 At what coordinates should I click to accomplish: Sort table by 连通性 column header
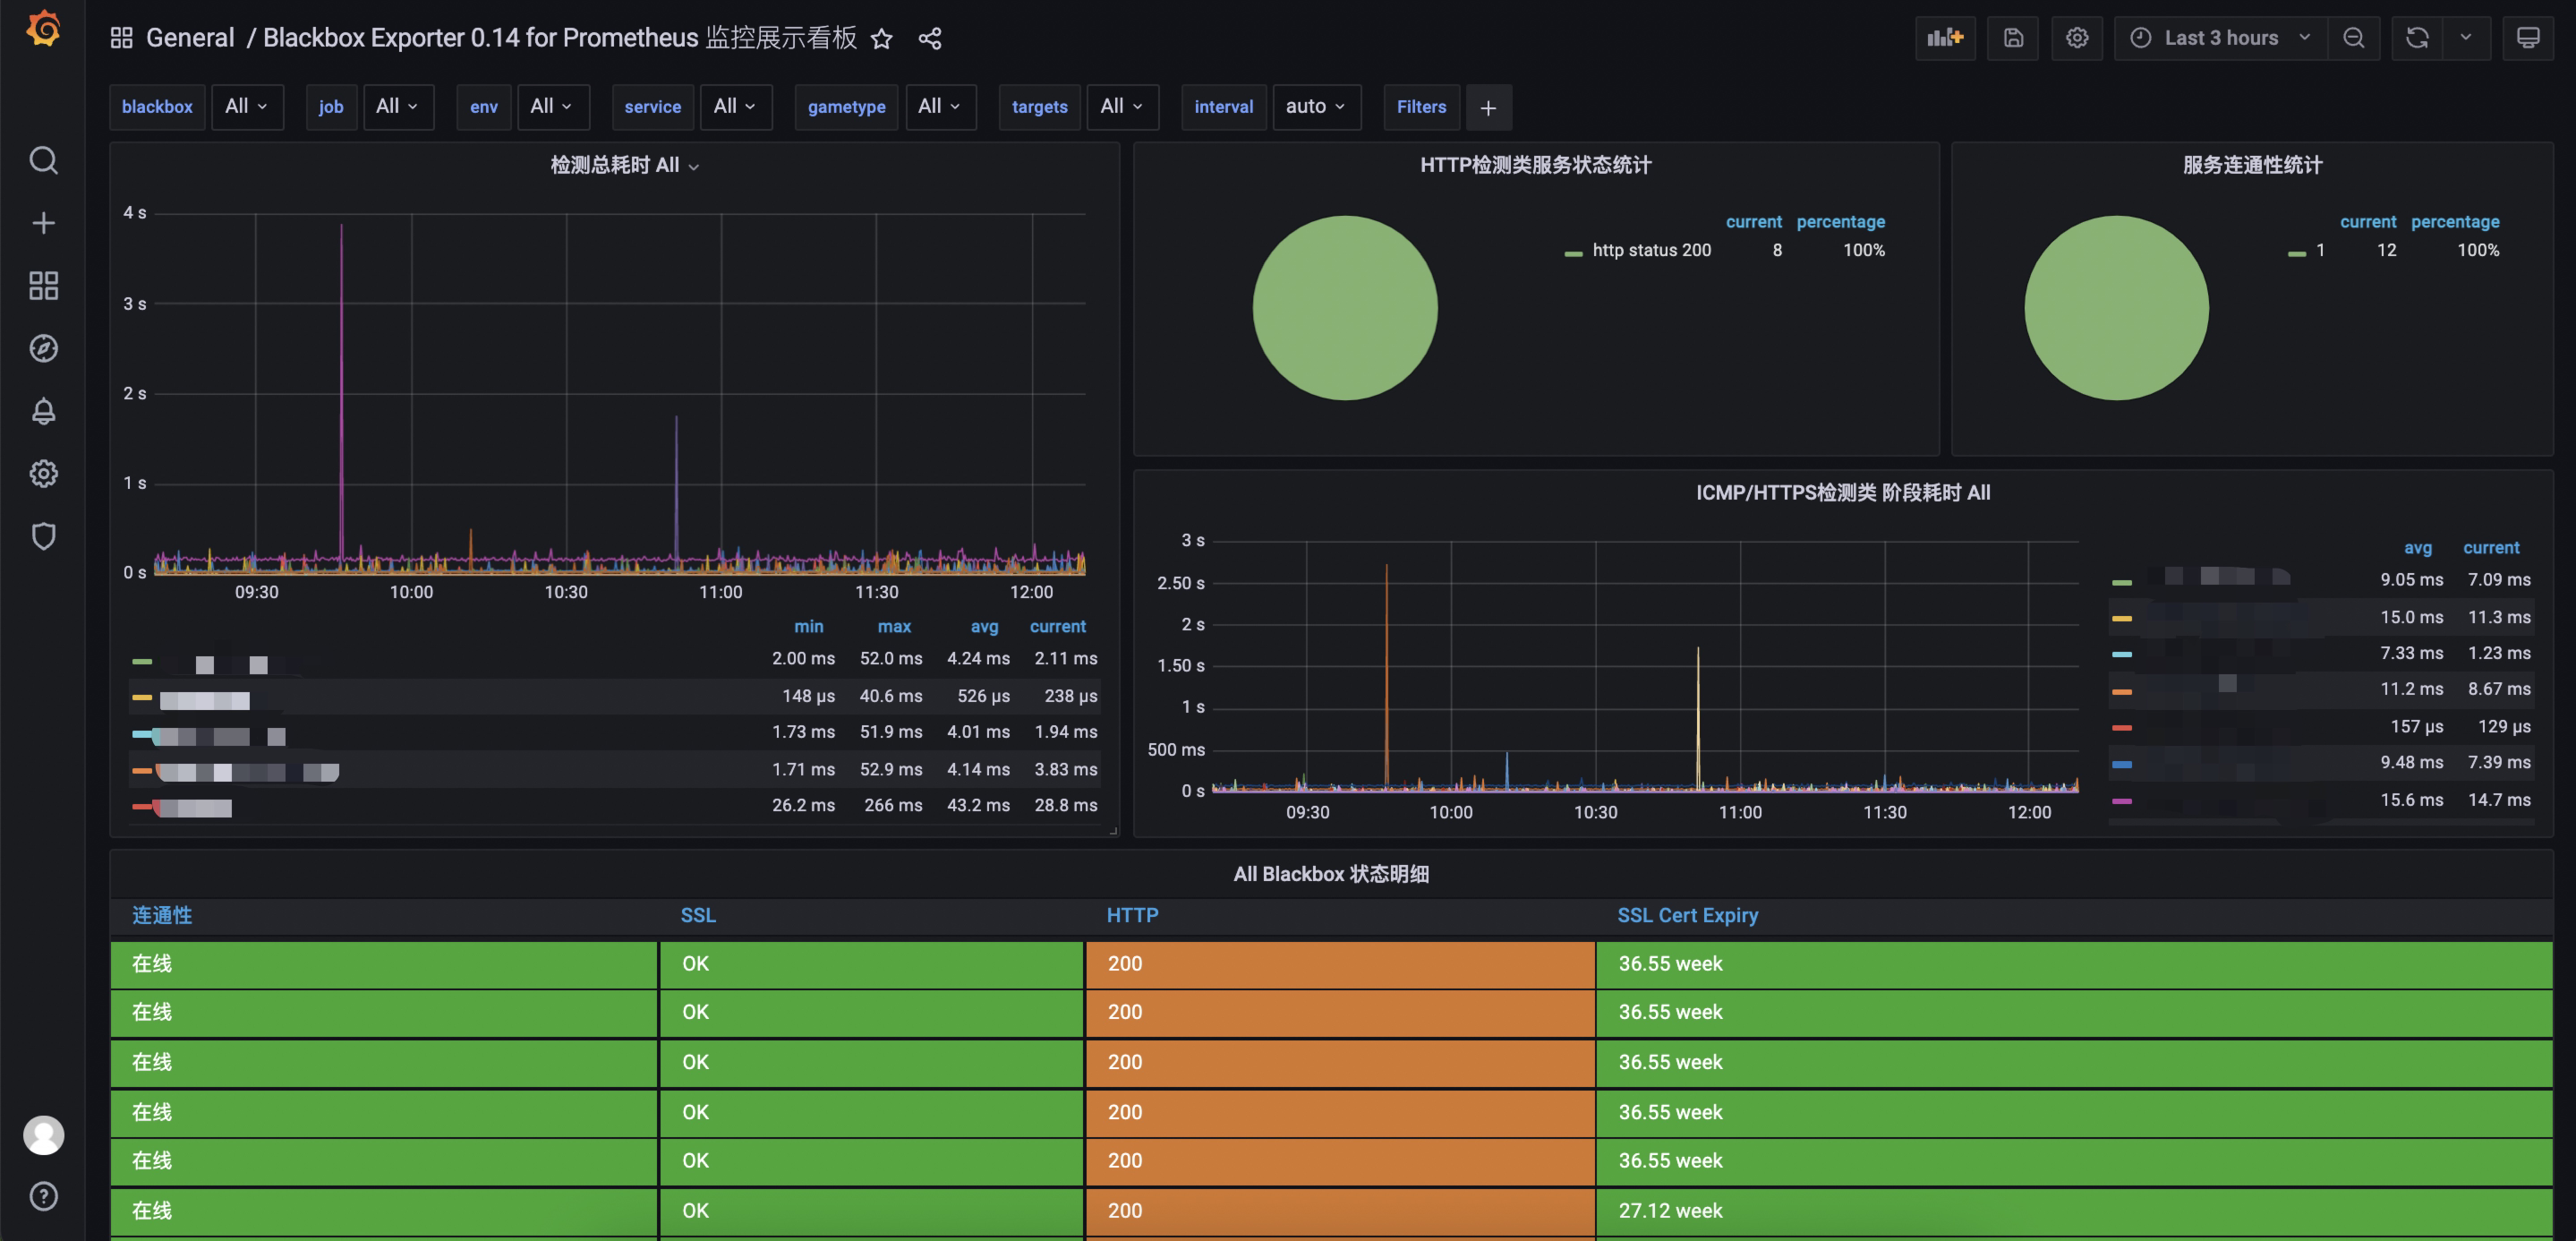point(162,915)
